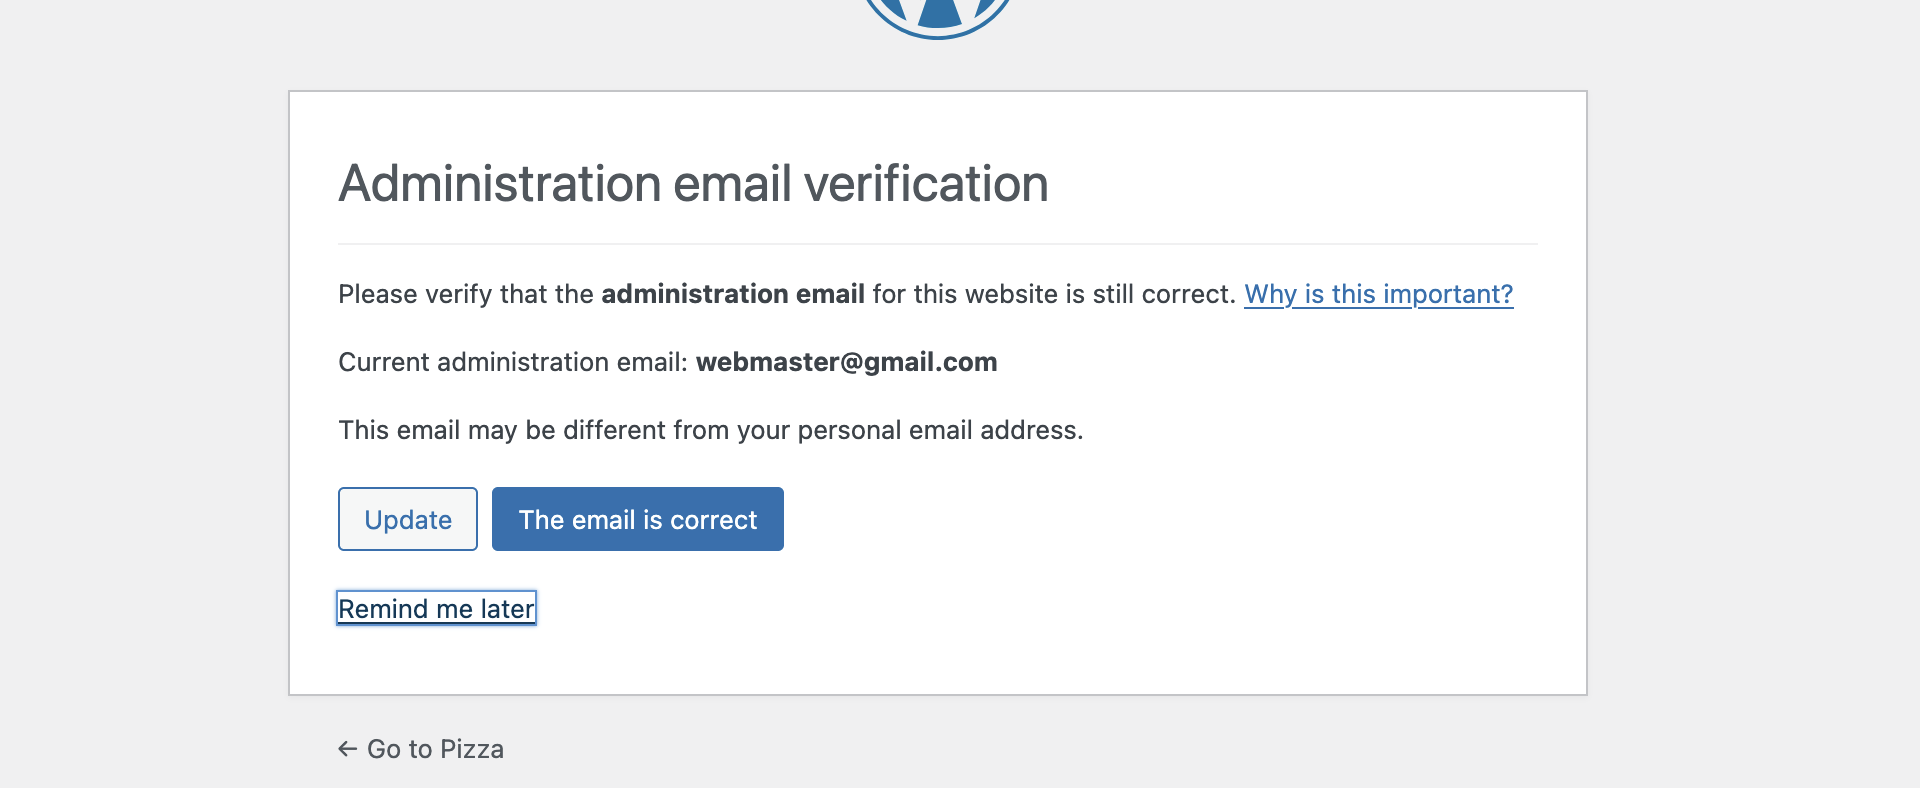Click the solid blue email confirmation button

pos(638,519)
